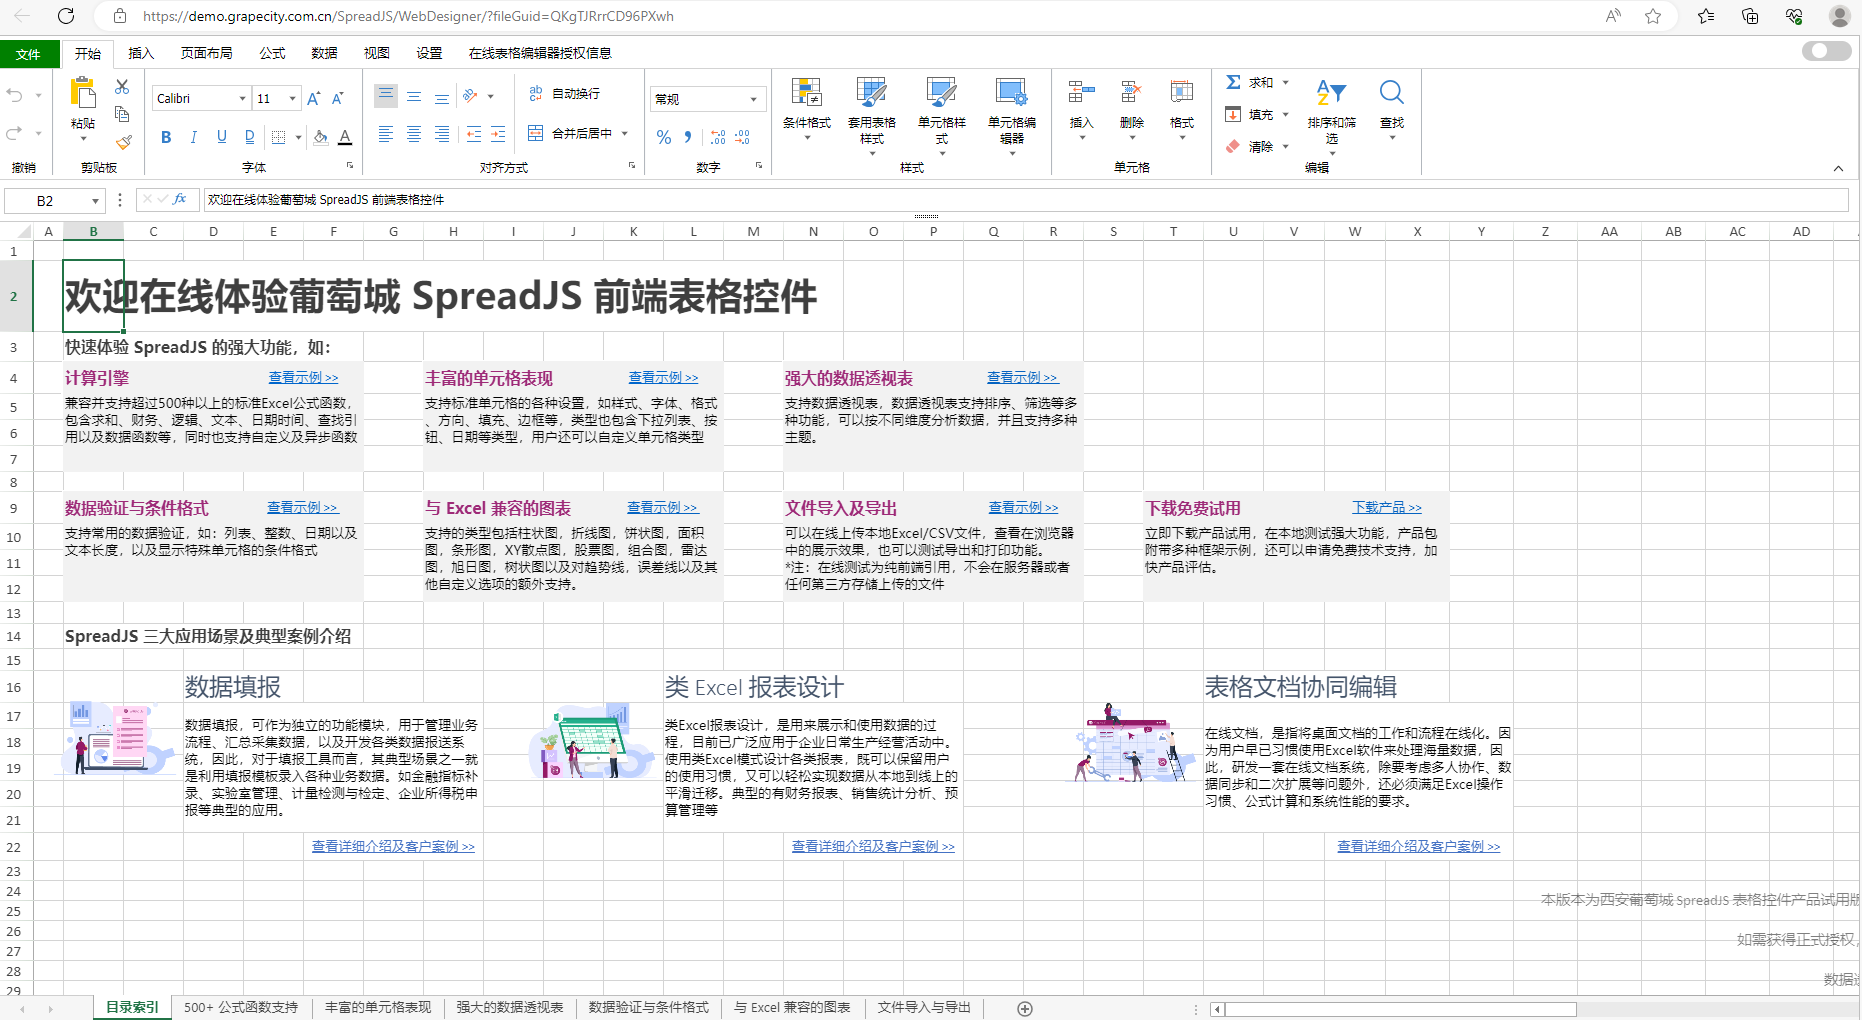This screenshot has height=1020, width=1862.
Task: Open 查看详细介绍 link under 数据填报
Action: pos(393,846)
